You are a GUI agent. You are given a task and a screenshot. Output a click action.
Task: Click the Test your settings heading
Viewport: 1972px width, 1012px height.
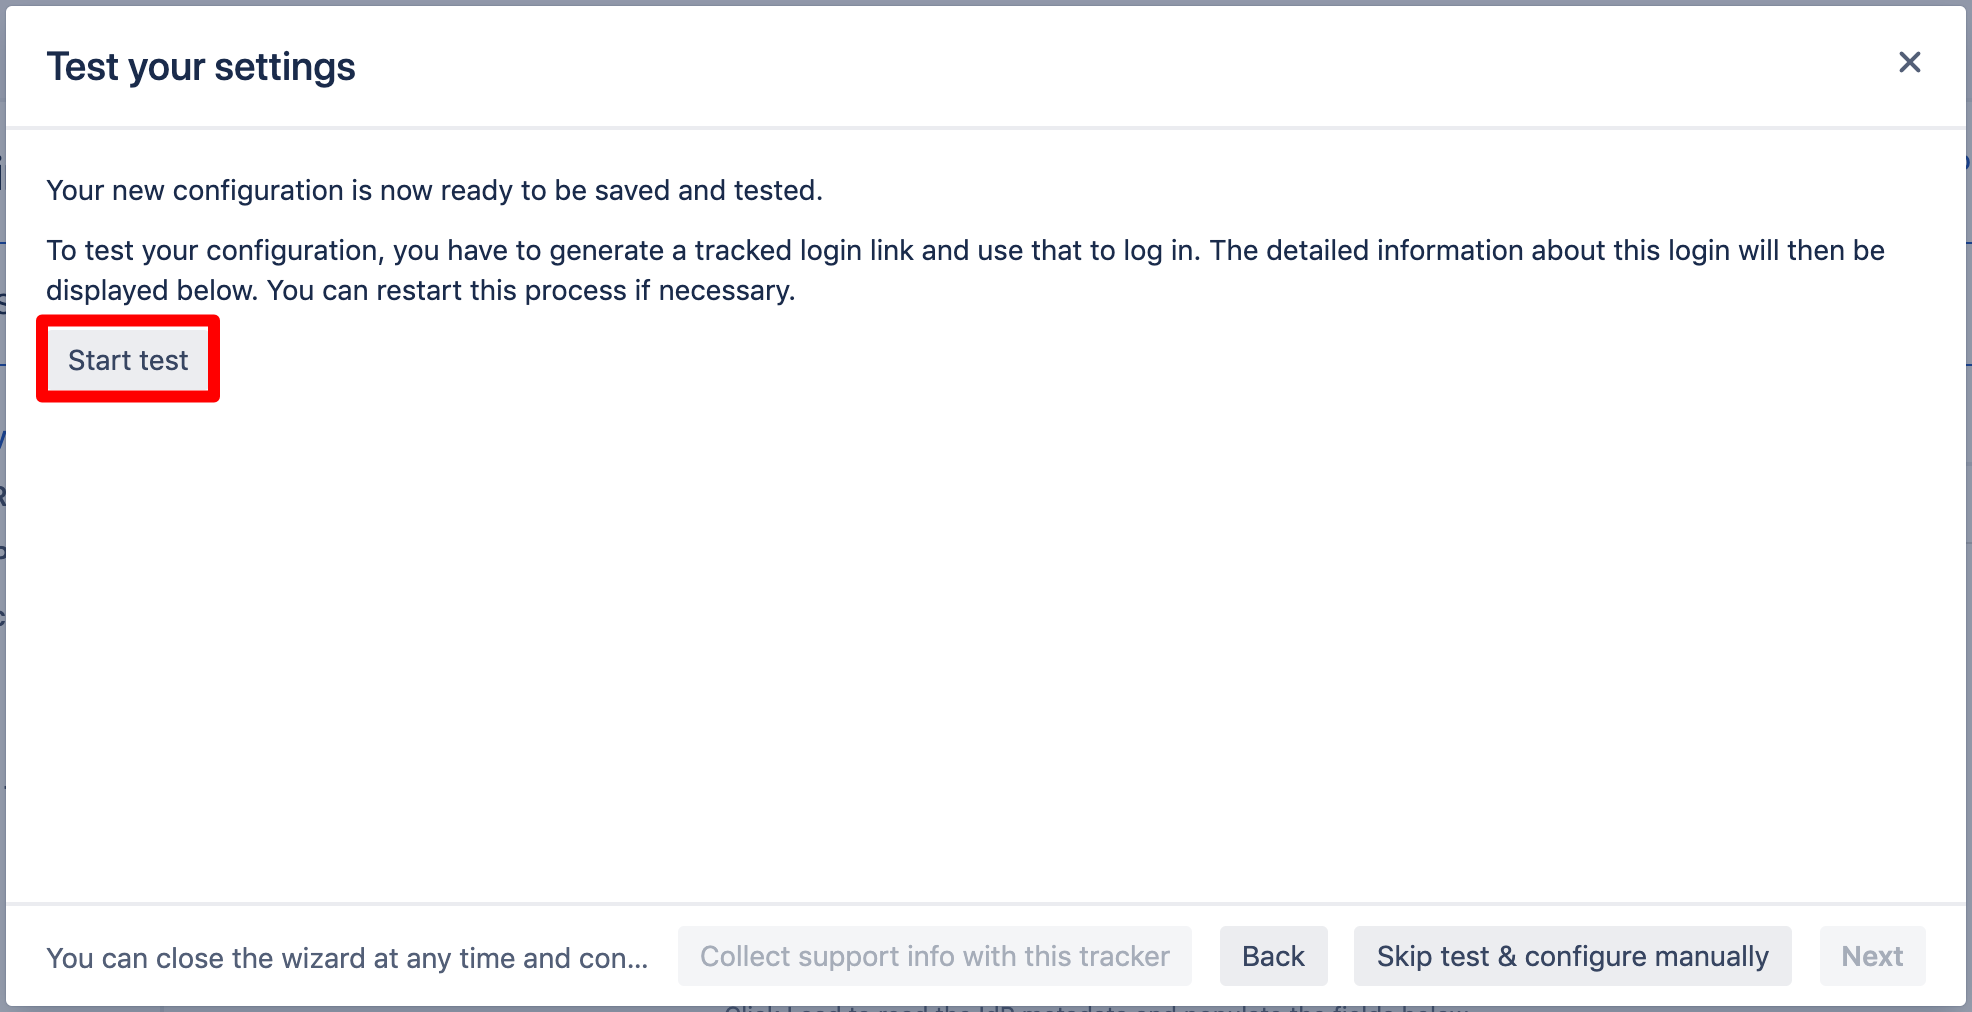coord(201,67)
